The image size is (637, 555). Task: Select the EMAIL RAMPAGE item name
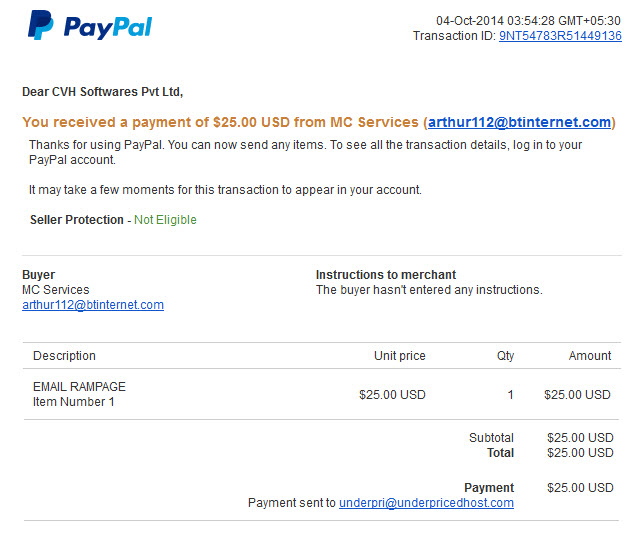pos(79,387)
